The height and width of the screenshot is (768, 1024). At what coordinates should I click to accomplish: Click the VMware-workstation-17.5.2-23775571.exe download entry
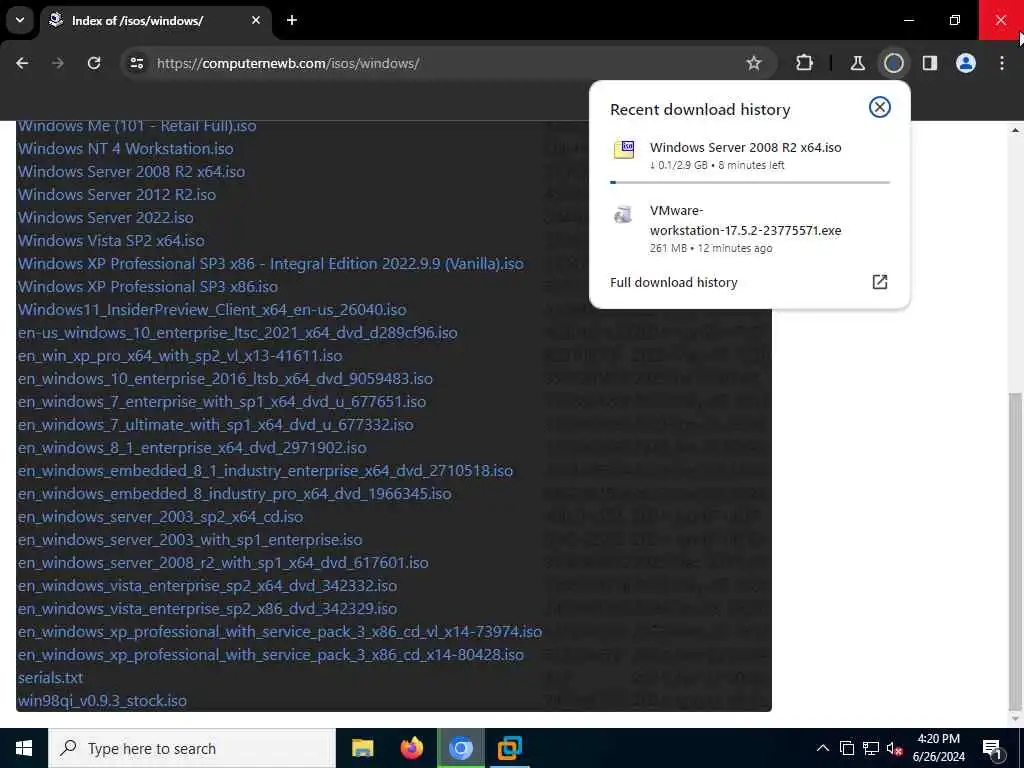click(750, 229)
